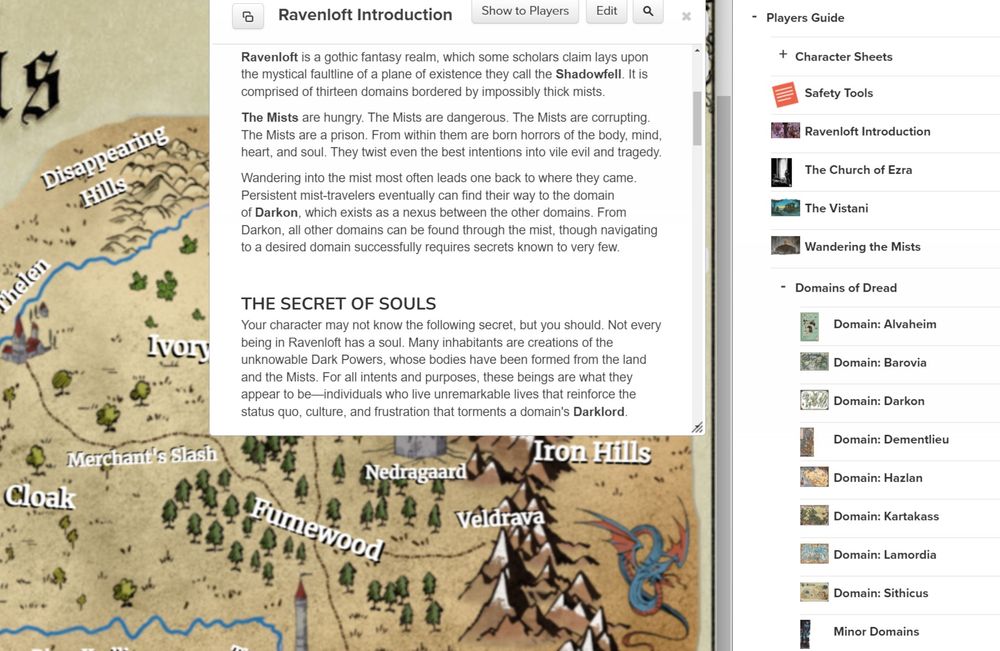Click Disappearing Hills label on map
Screen dimensions: 1000x651
click(105, 165)
